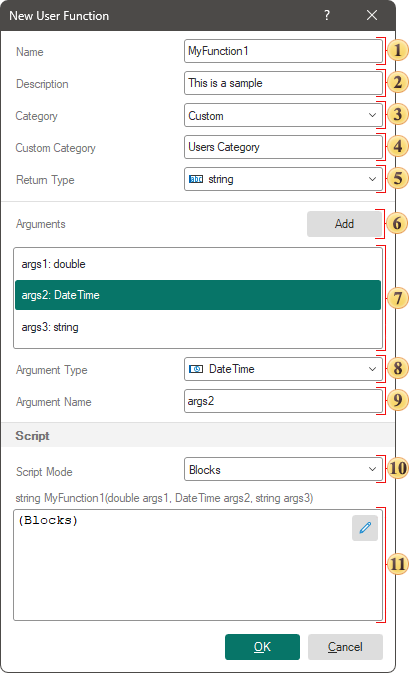Select the args1: double argument
The height and width of the screenshot is (673, 410).
[198, 264]
